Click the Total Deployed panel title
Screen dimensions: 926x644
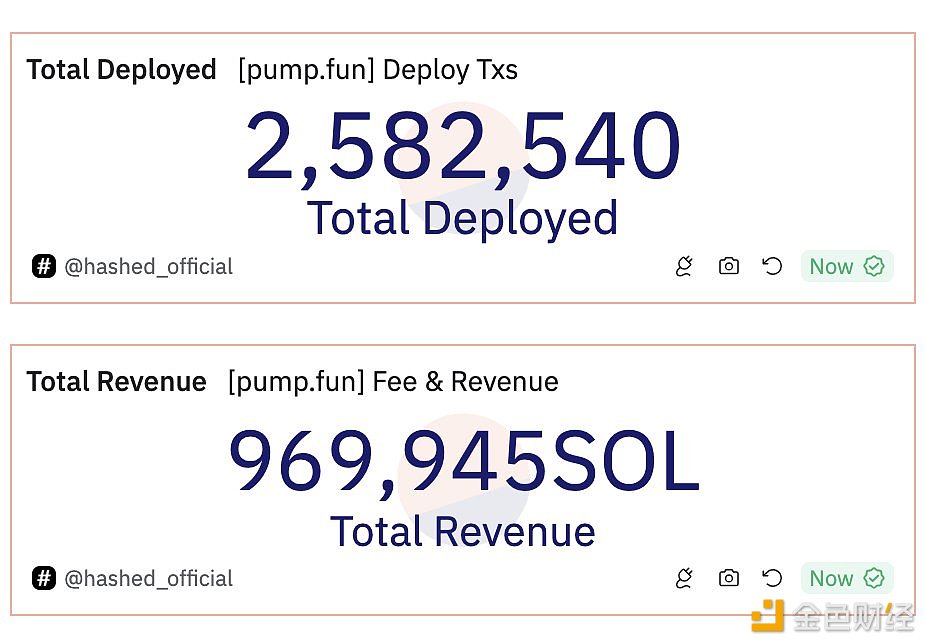(x=121, y=70)
